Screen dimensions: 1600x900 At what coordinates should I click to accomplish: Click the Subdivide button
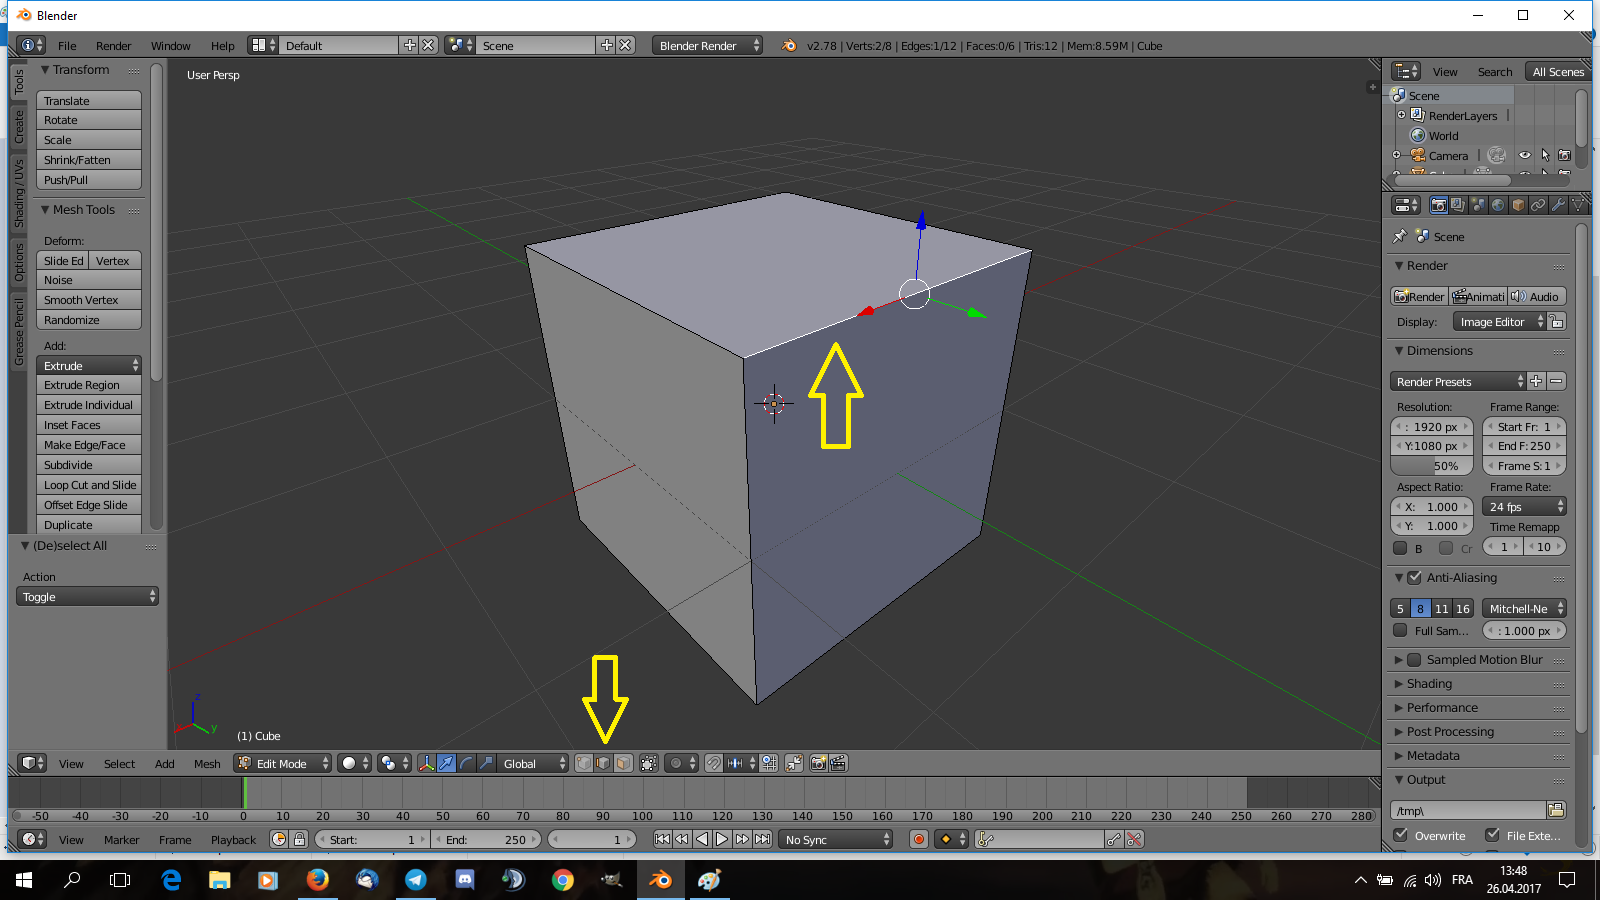(x=88, y=465)
